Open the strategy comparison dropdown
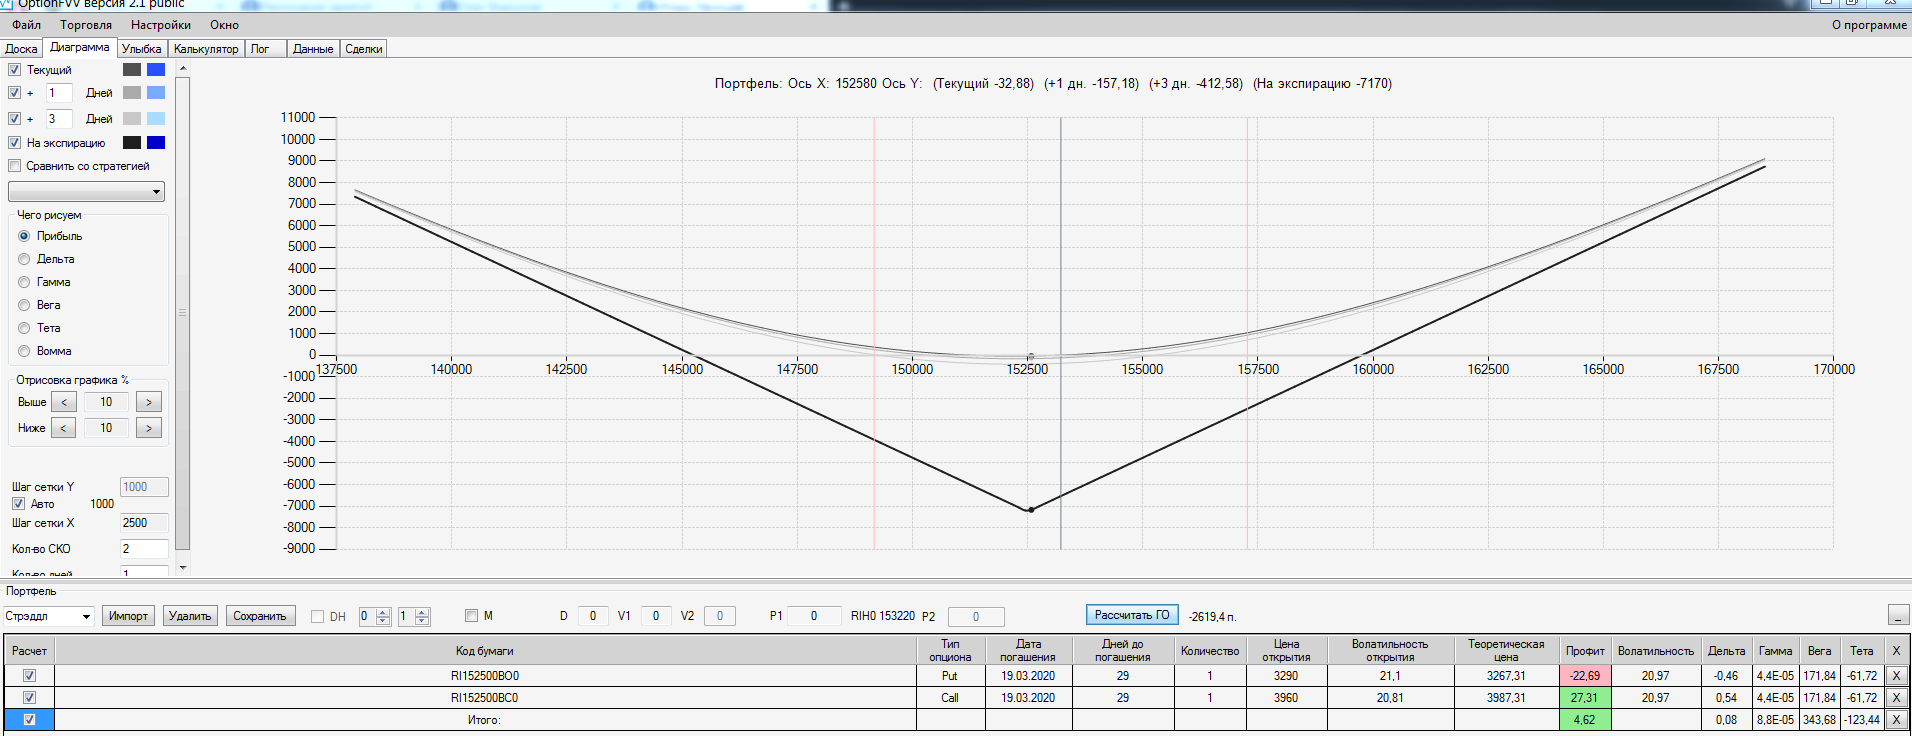The image size is (1912, 736). coord(86,192)
